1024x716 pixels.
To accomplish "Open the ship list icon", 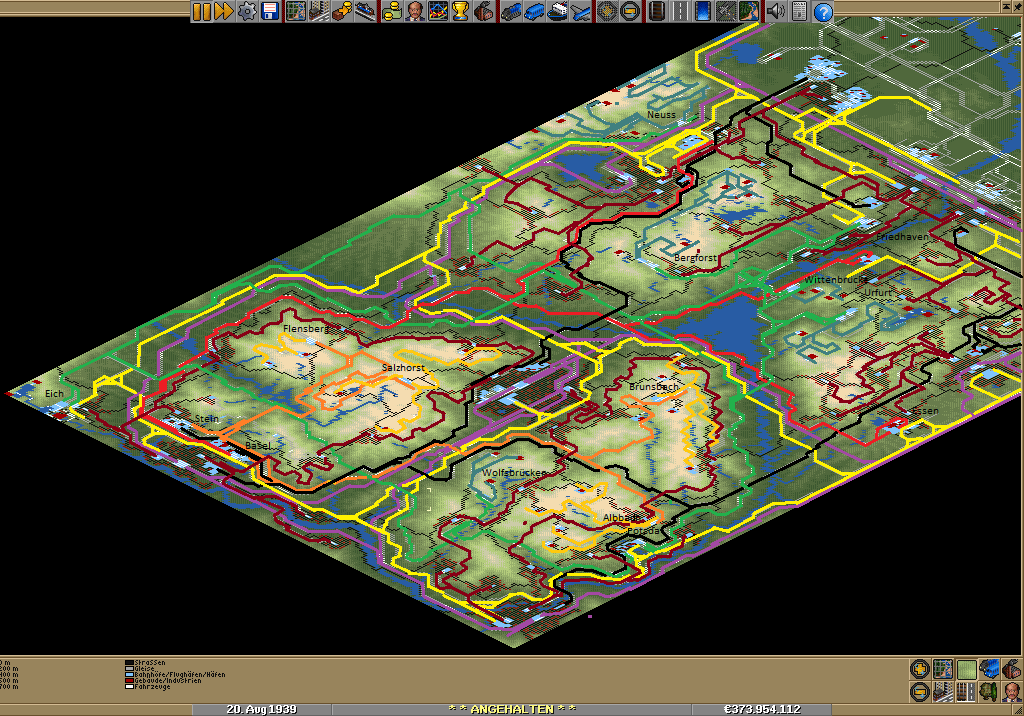I will pos(558,11).
